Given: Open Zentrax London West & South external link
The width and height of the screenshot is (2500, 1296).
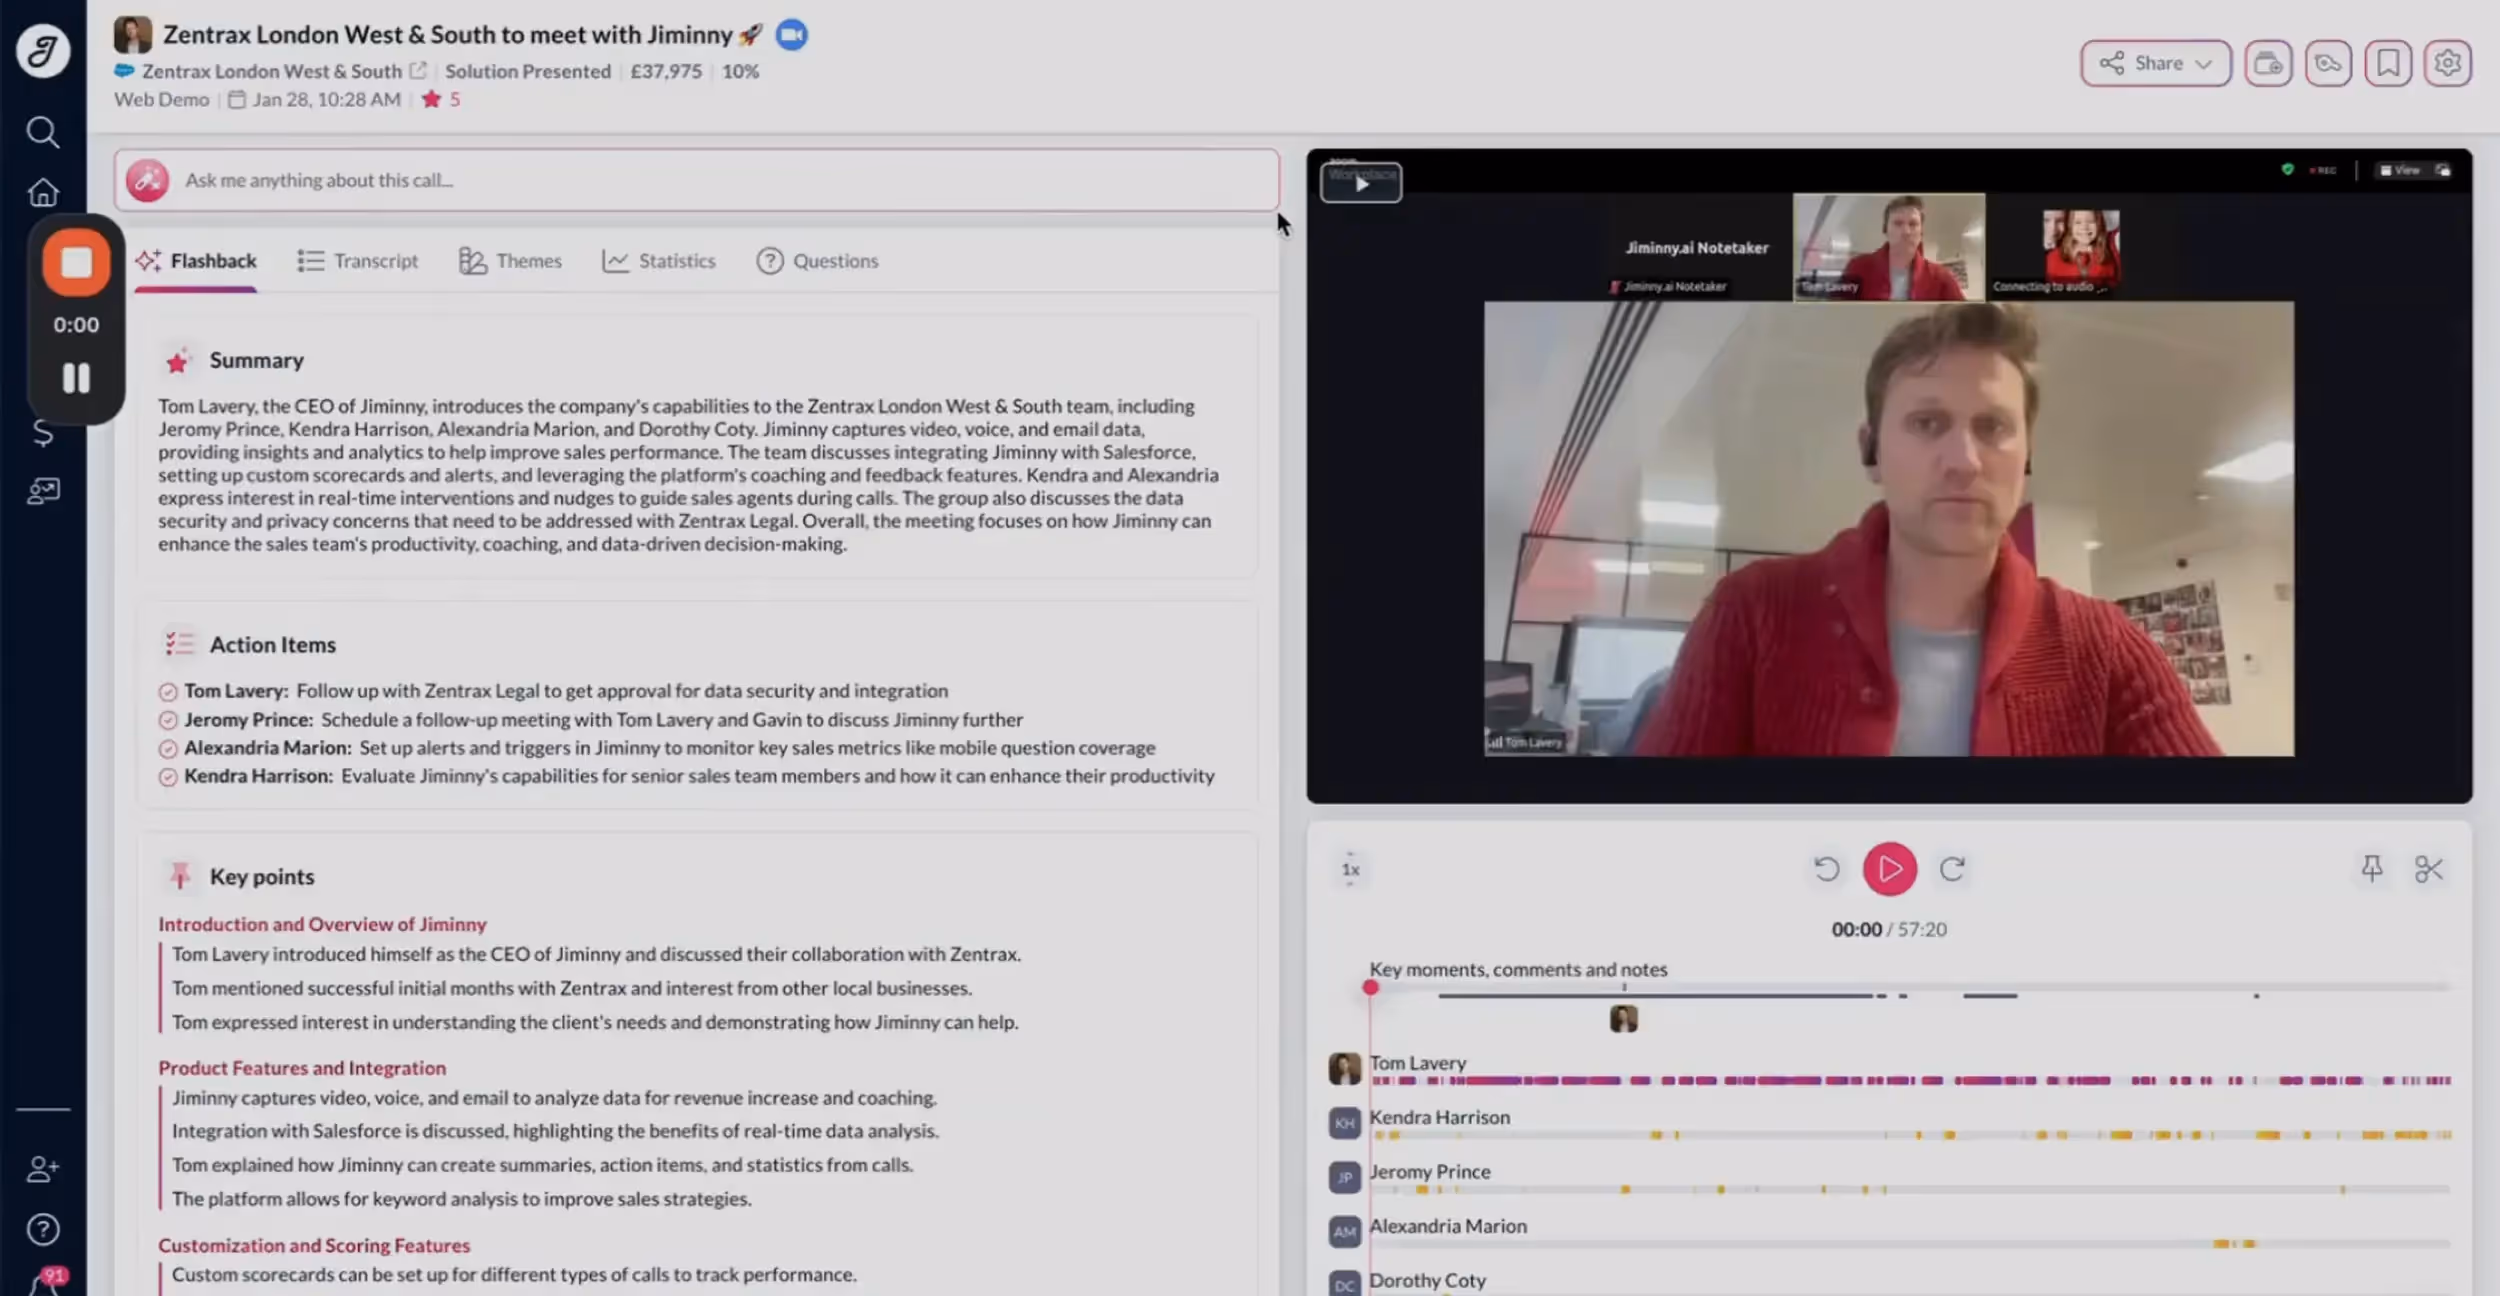Looking at the screenshot, I should (x=418, y=71).
